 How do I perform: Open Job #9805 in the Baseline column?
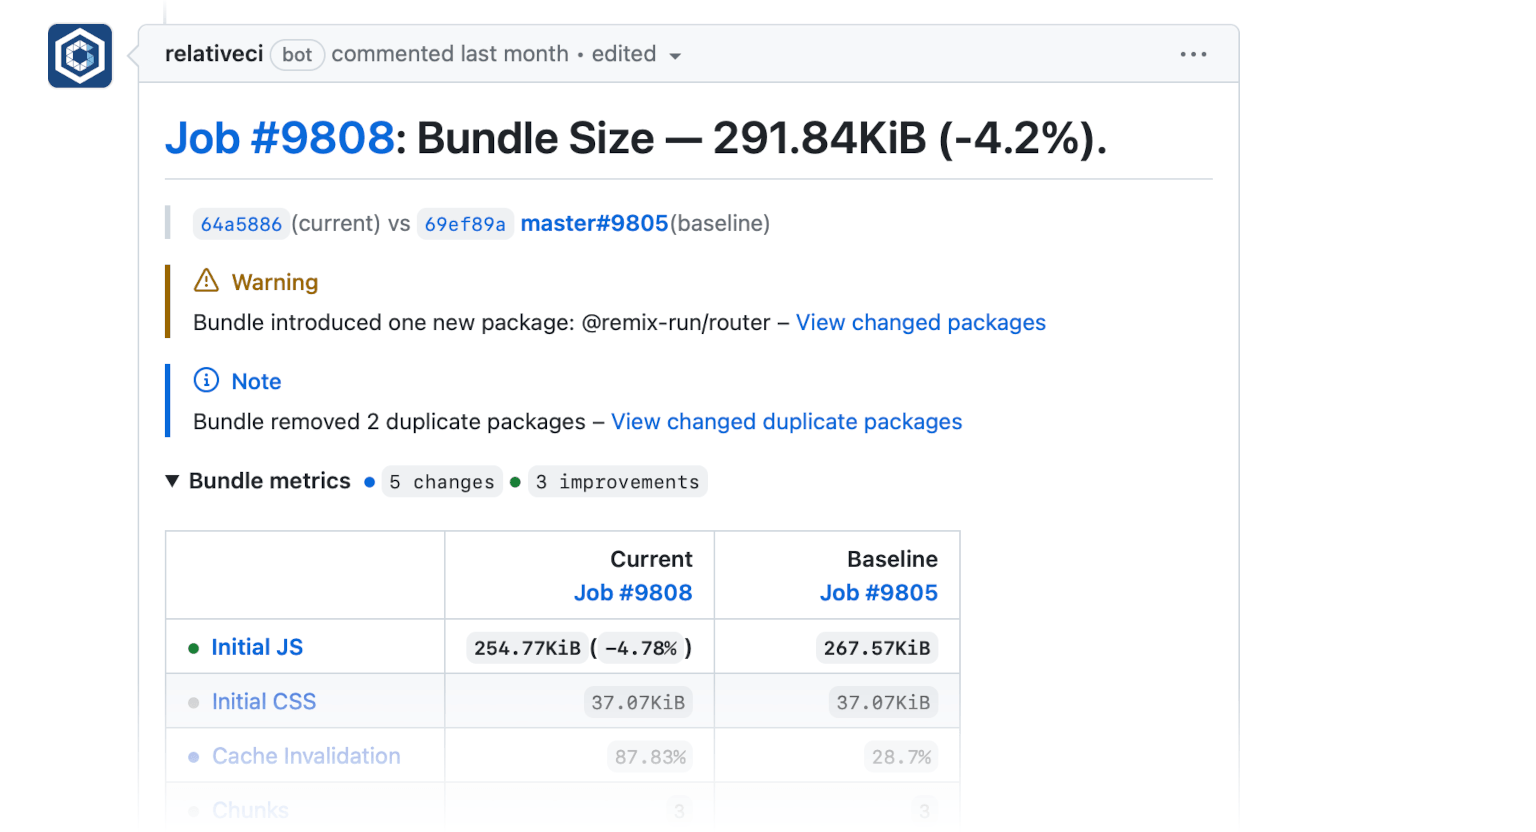[x=878, y=592]
